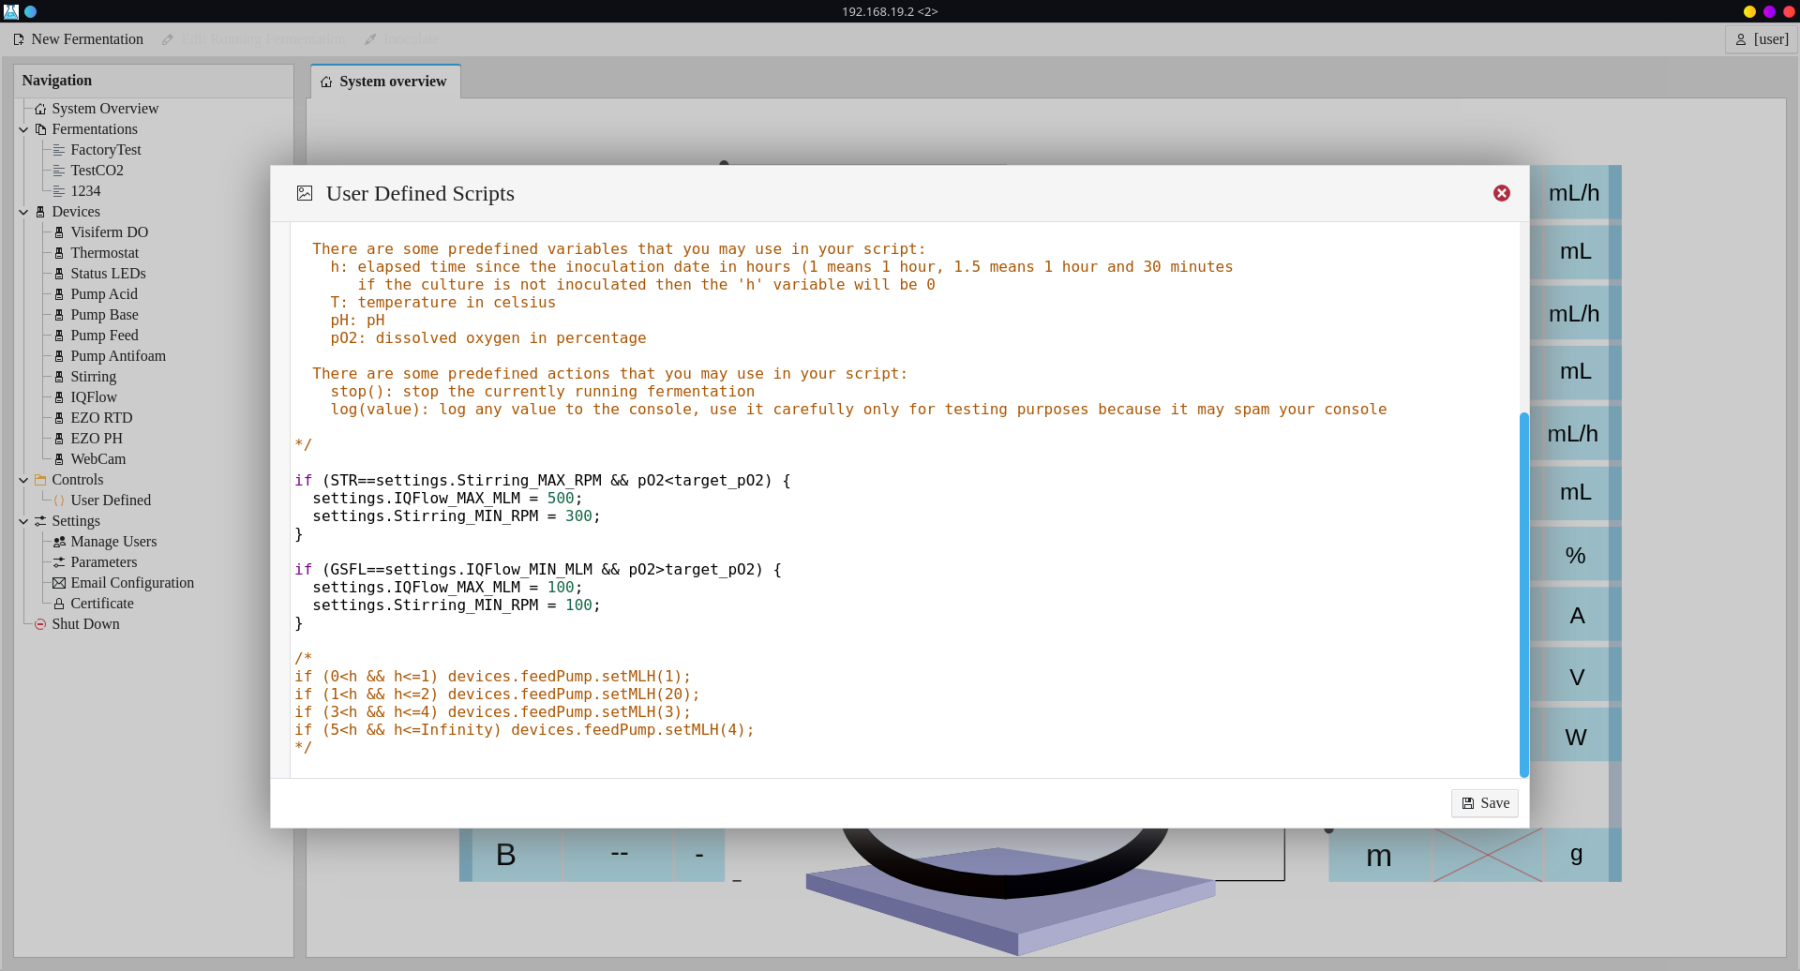Click the User Defined script icon
The width and height of the screenshot is (1800, 971).
pos(59,501)
